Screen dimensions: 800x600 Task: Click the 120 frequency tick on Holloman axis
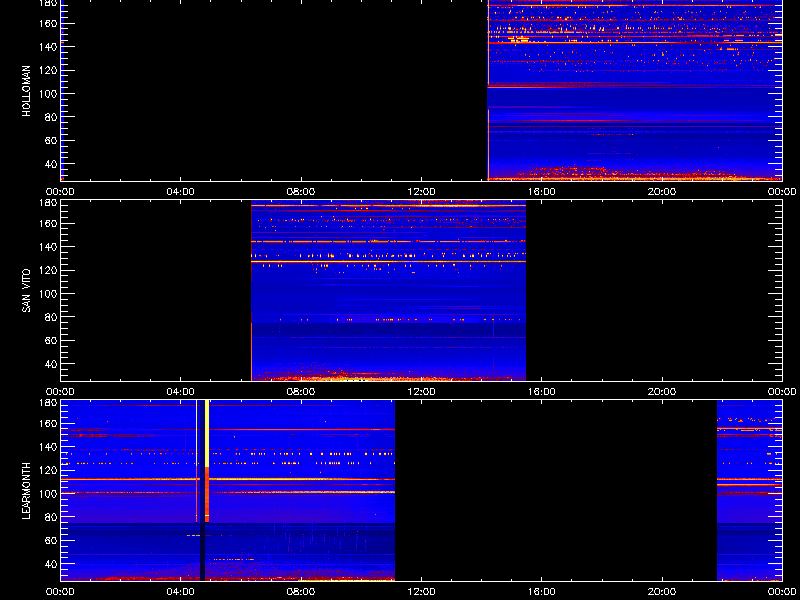pyautogui.click(x=48, y=70)
